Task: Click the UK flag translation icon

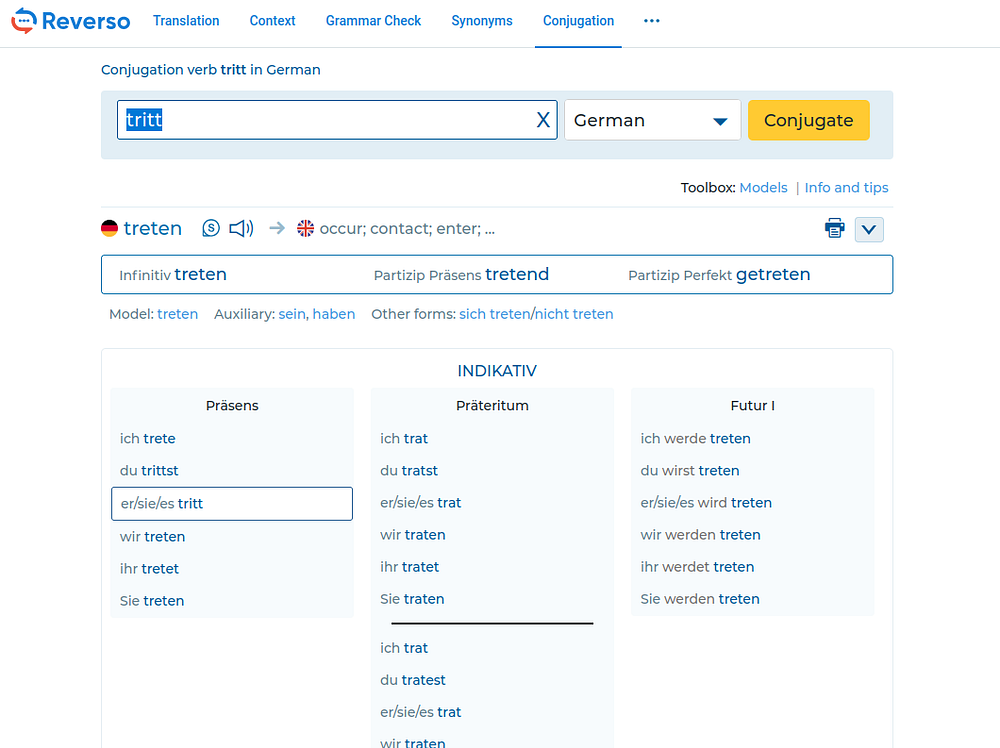Action: [x=305, y=228]
